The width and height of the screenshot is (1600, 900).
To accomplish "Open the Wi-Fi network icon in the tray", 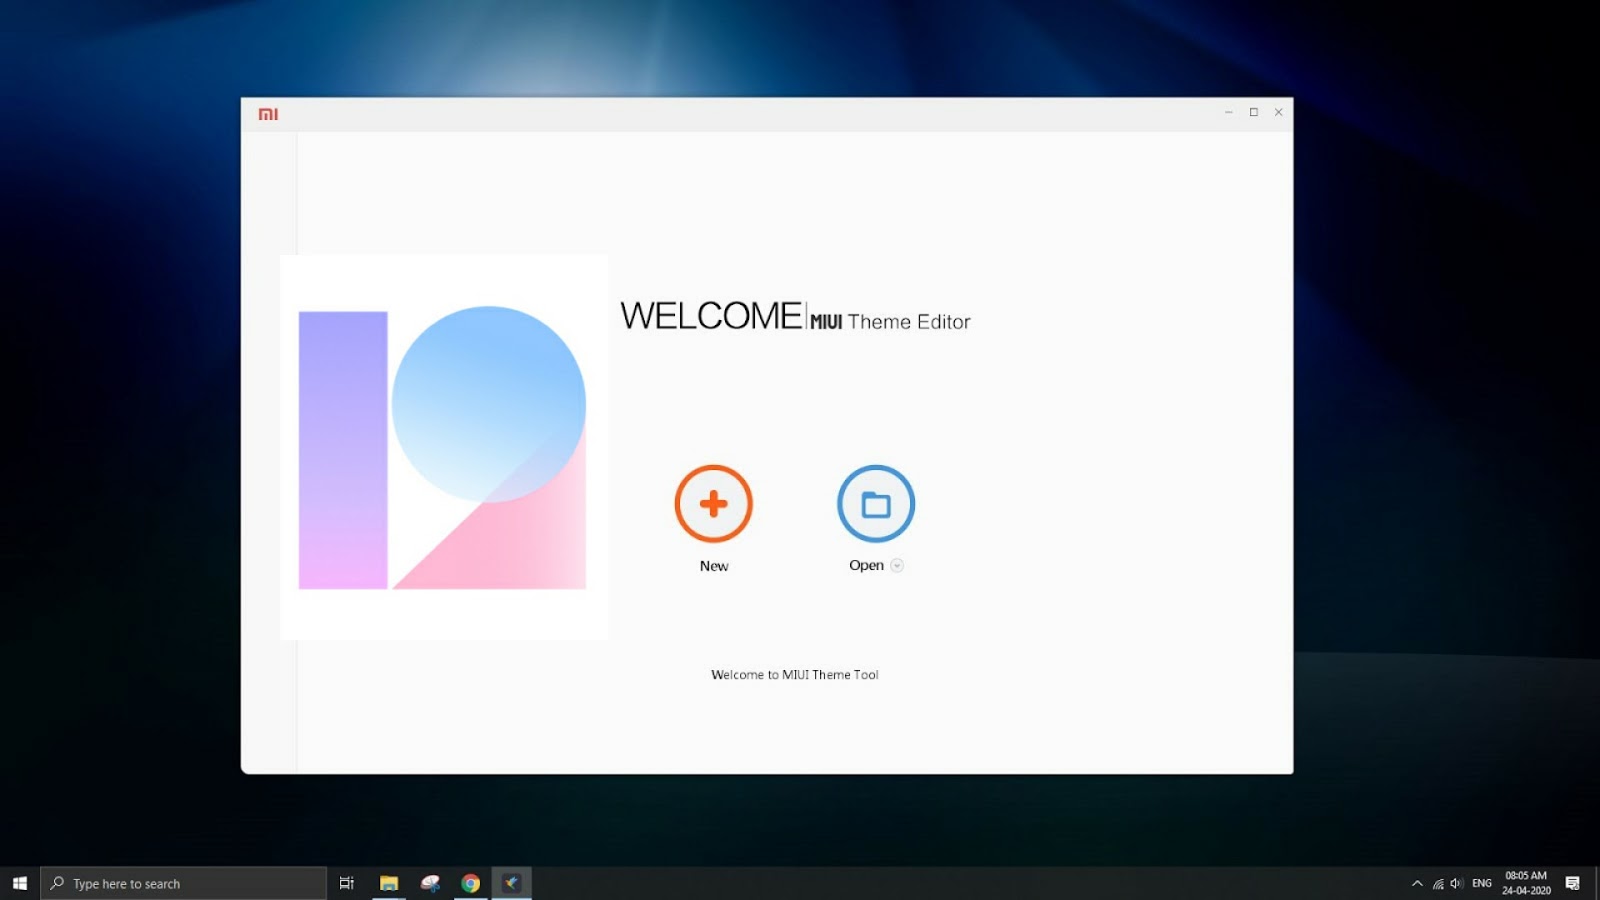I will point(1437,883).
